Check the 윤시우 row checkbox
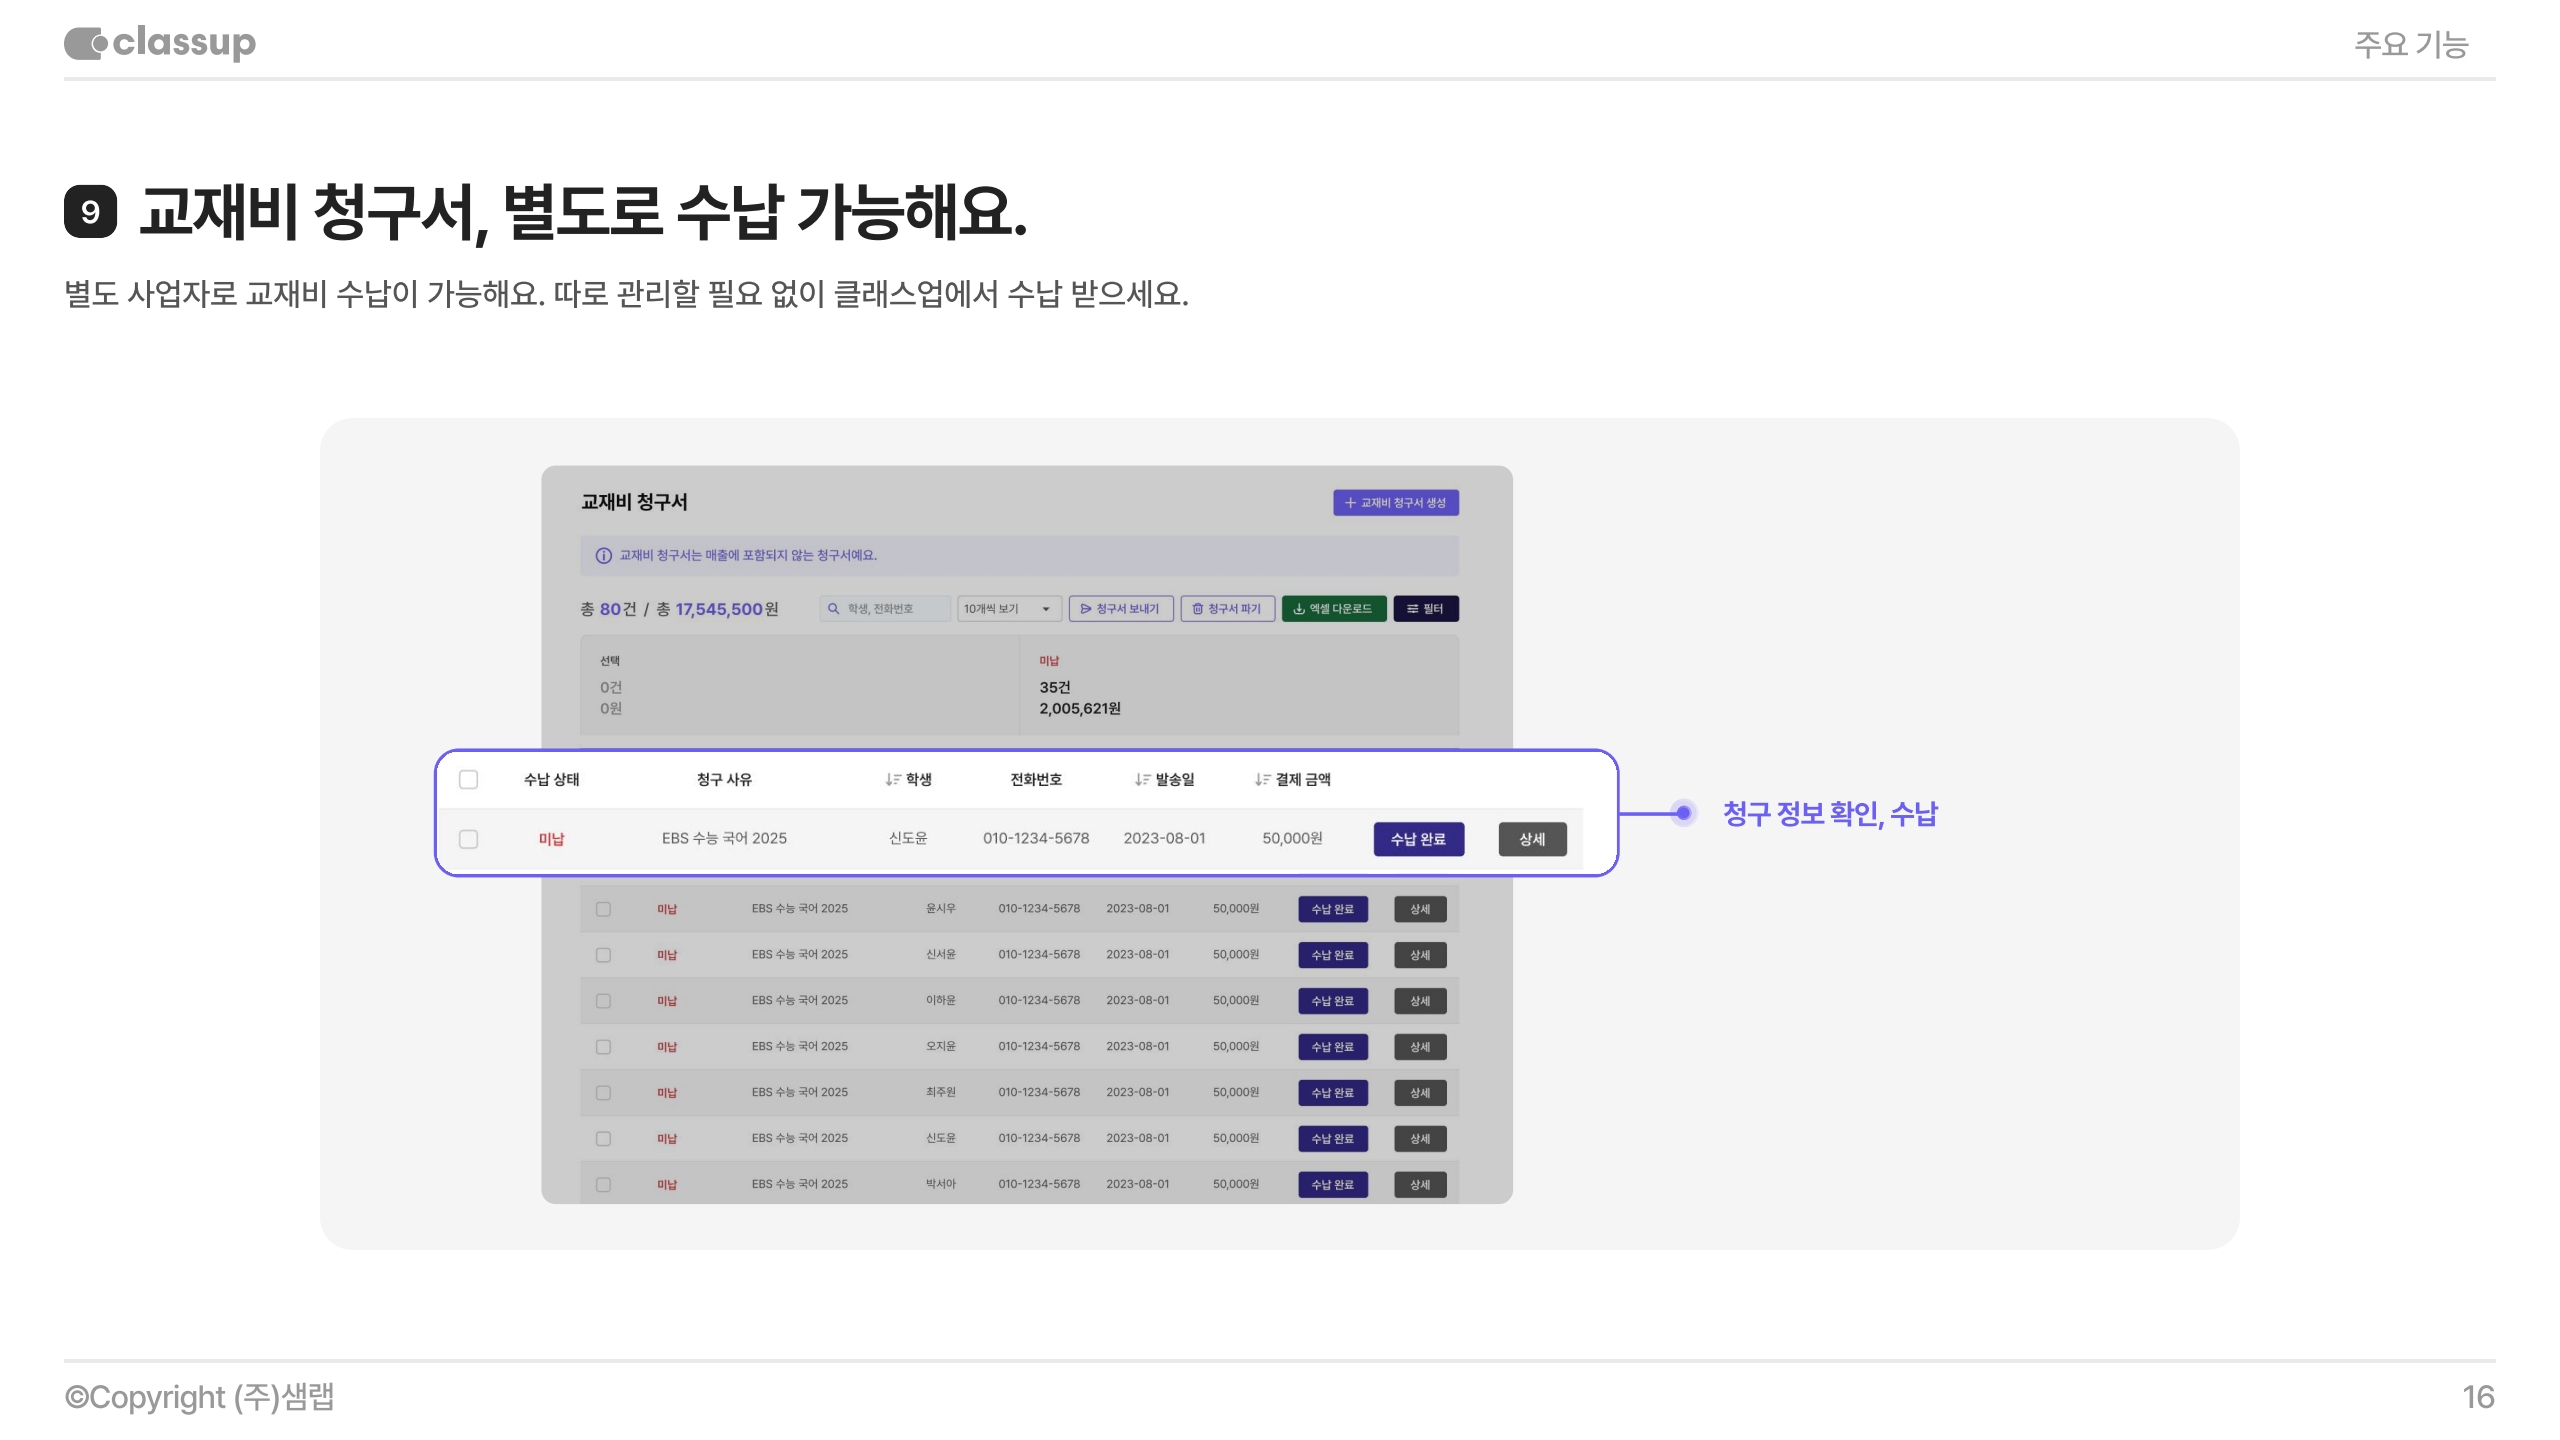 [603, 909]
